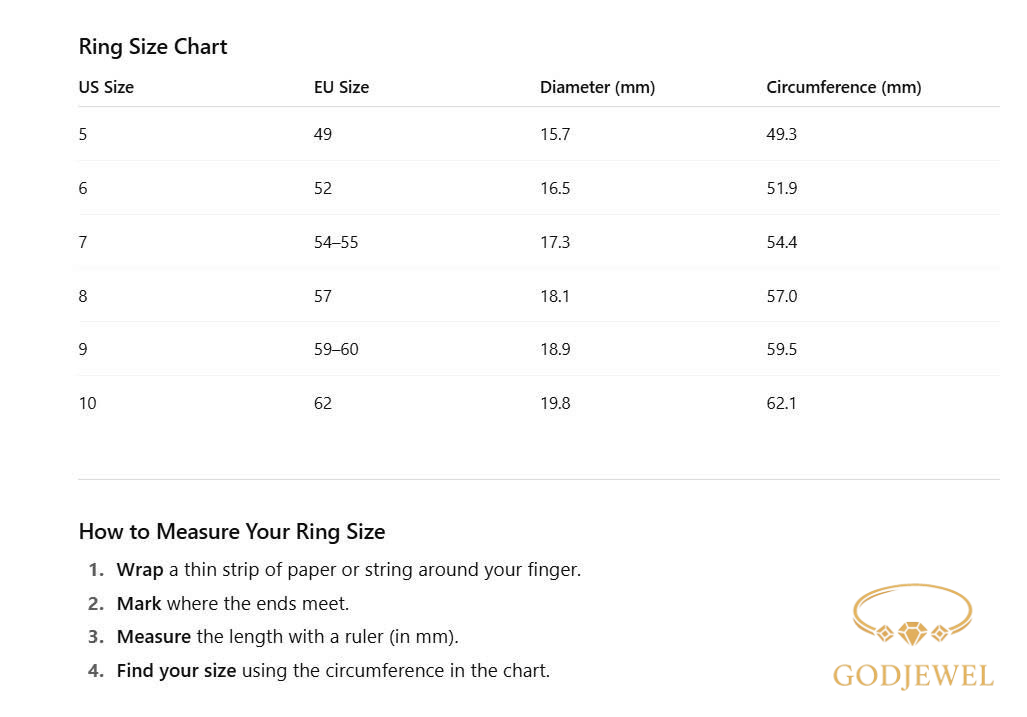Click the bold Measure step word
Viewport: 1027px width, 717px height.
click(x=153, y=637)
